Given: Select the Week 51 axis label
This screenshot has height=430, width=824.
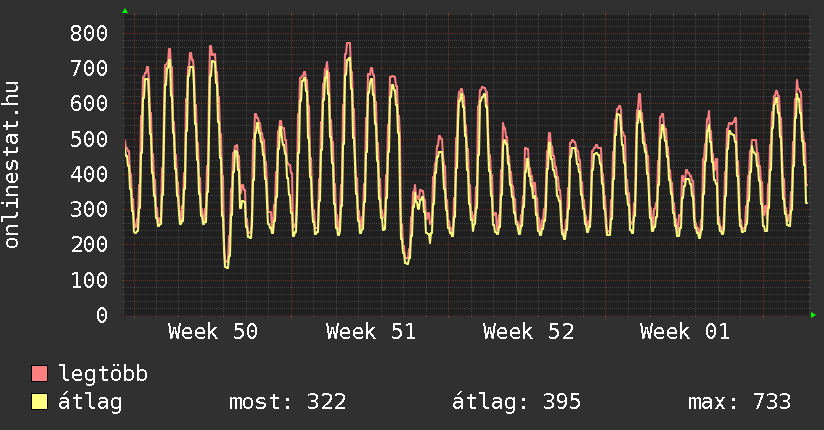Looking at the screenshot, I should pos(370,332).
